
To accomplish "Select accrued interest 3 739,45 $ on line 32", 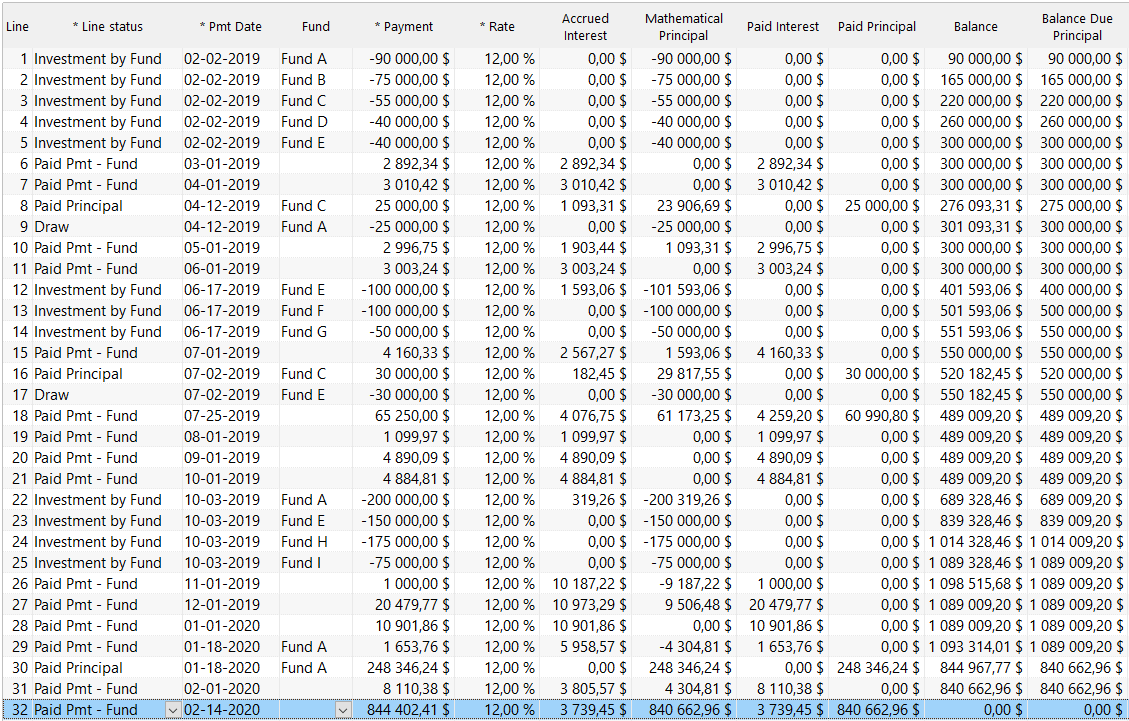I will 593,710.
